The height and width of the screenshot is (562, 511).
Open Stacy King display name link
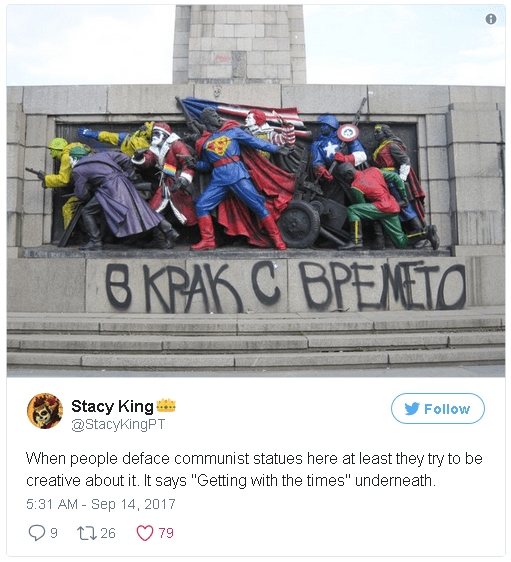point(112,406)
